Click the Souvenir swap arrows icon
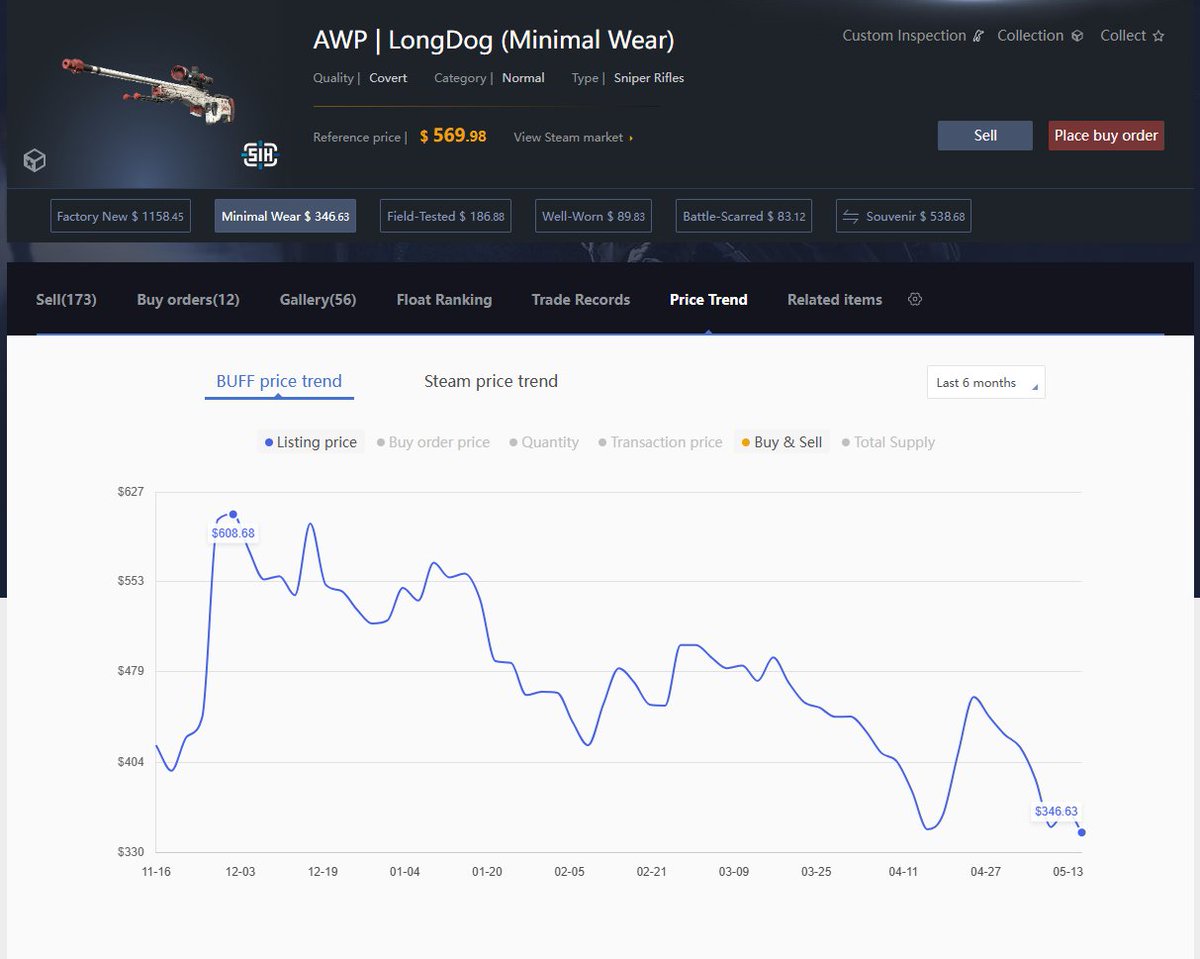The height and width of the screenshot is (959, 1200). (851, 216)
